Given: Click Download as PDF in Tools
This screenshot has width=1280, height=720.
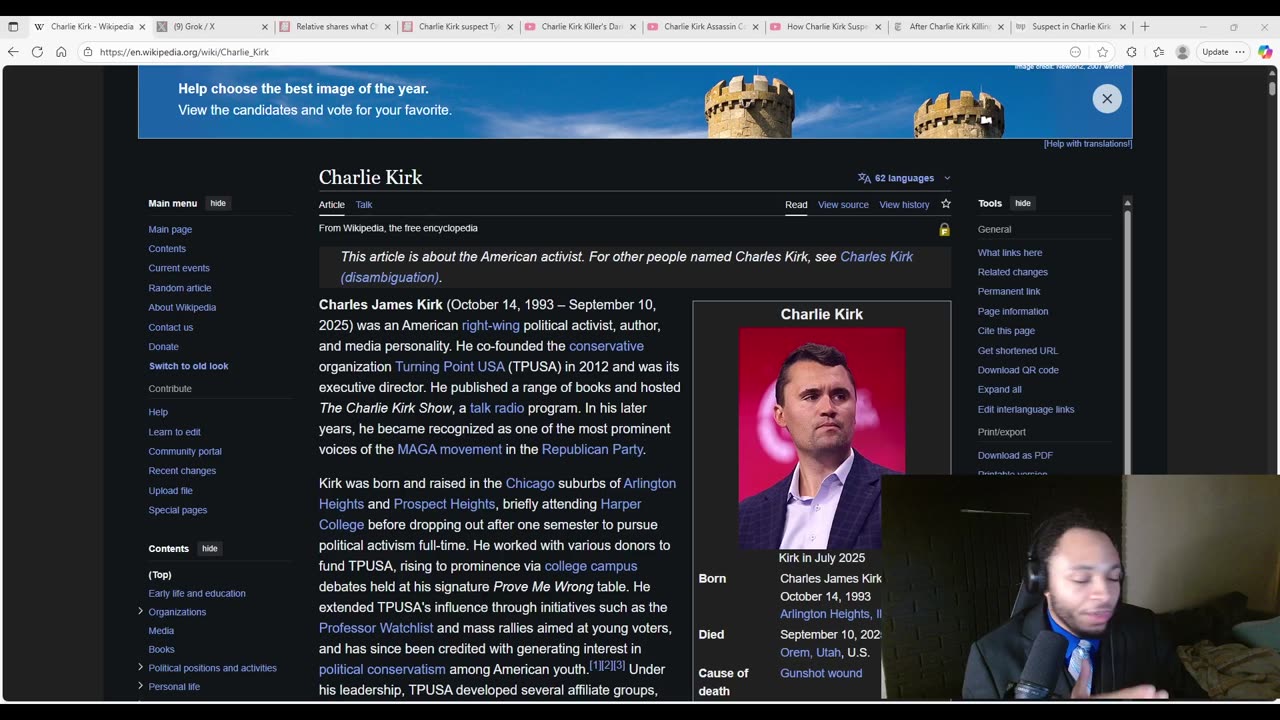Looking at the screenshot, I should 1015,456.
